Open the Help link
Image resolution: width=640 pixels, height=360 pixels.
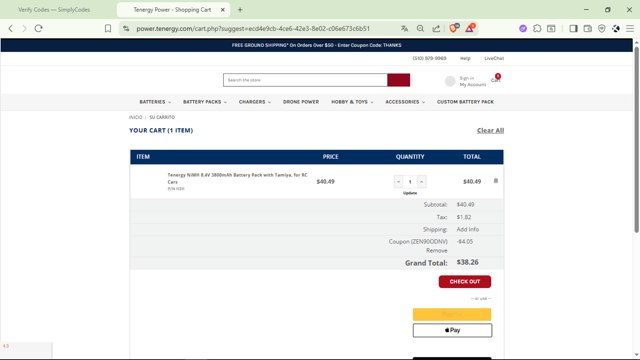tap(465, 58)
